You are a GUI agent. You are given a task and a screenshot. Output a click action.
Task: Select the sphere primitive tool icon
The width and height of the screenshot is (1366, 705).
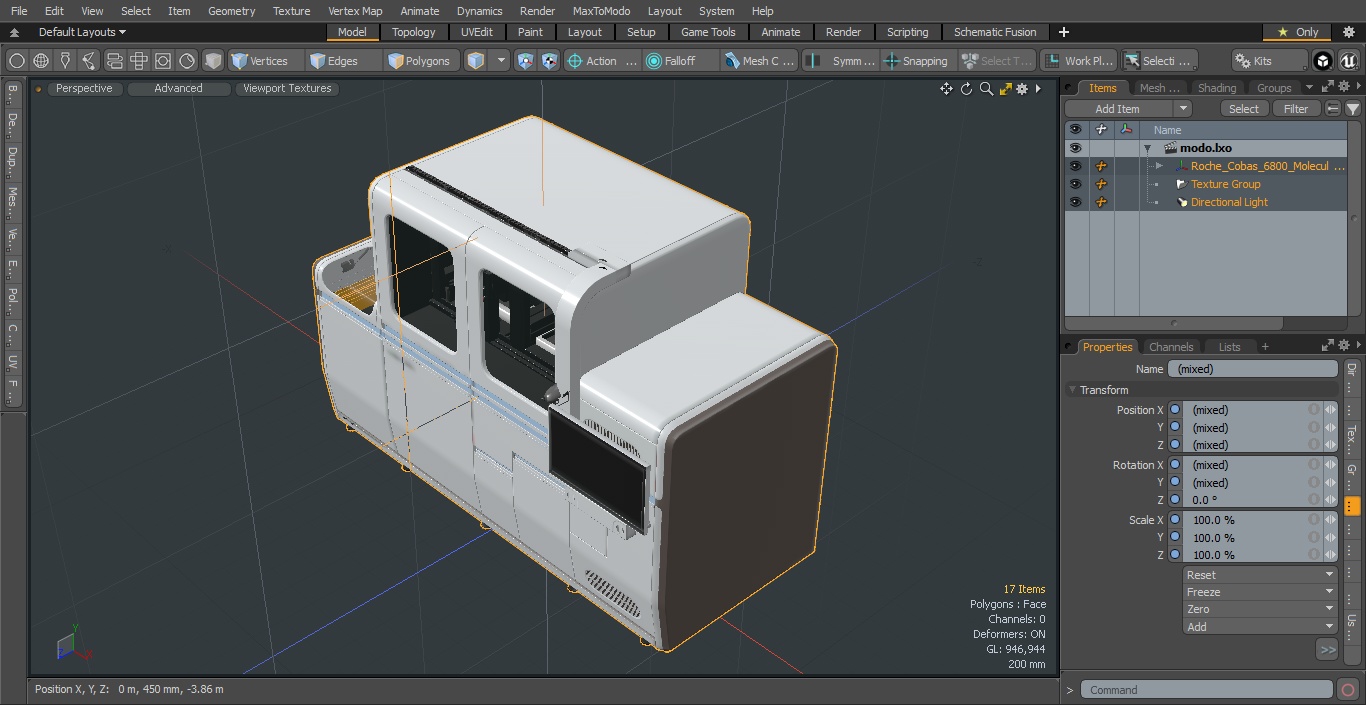point(17,61)
